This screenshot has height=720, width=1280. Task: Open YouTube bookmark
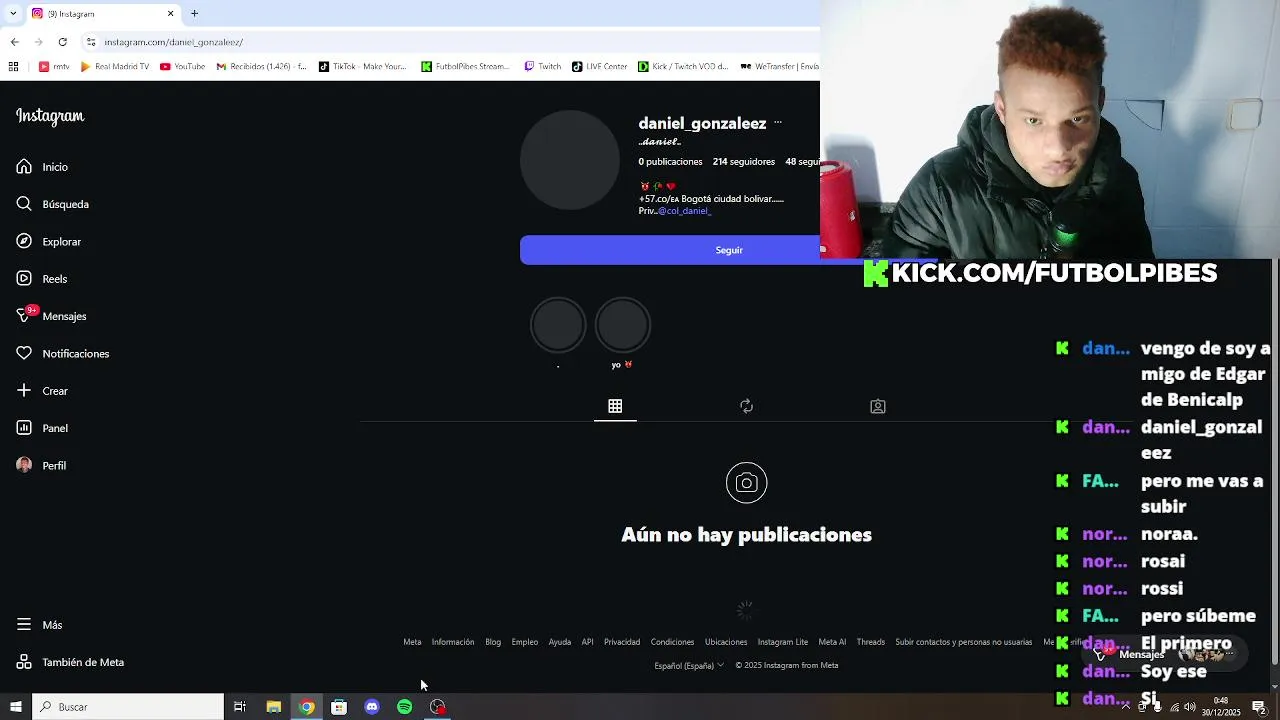click(182, 67)
